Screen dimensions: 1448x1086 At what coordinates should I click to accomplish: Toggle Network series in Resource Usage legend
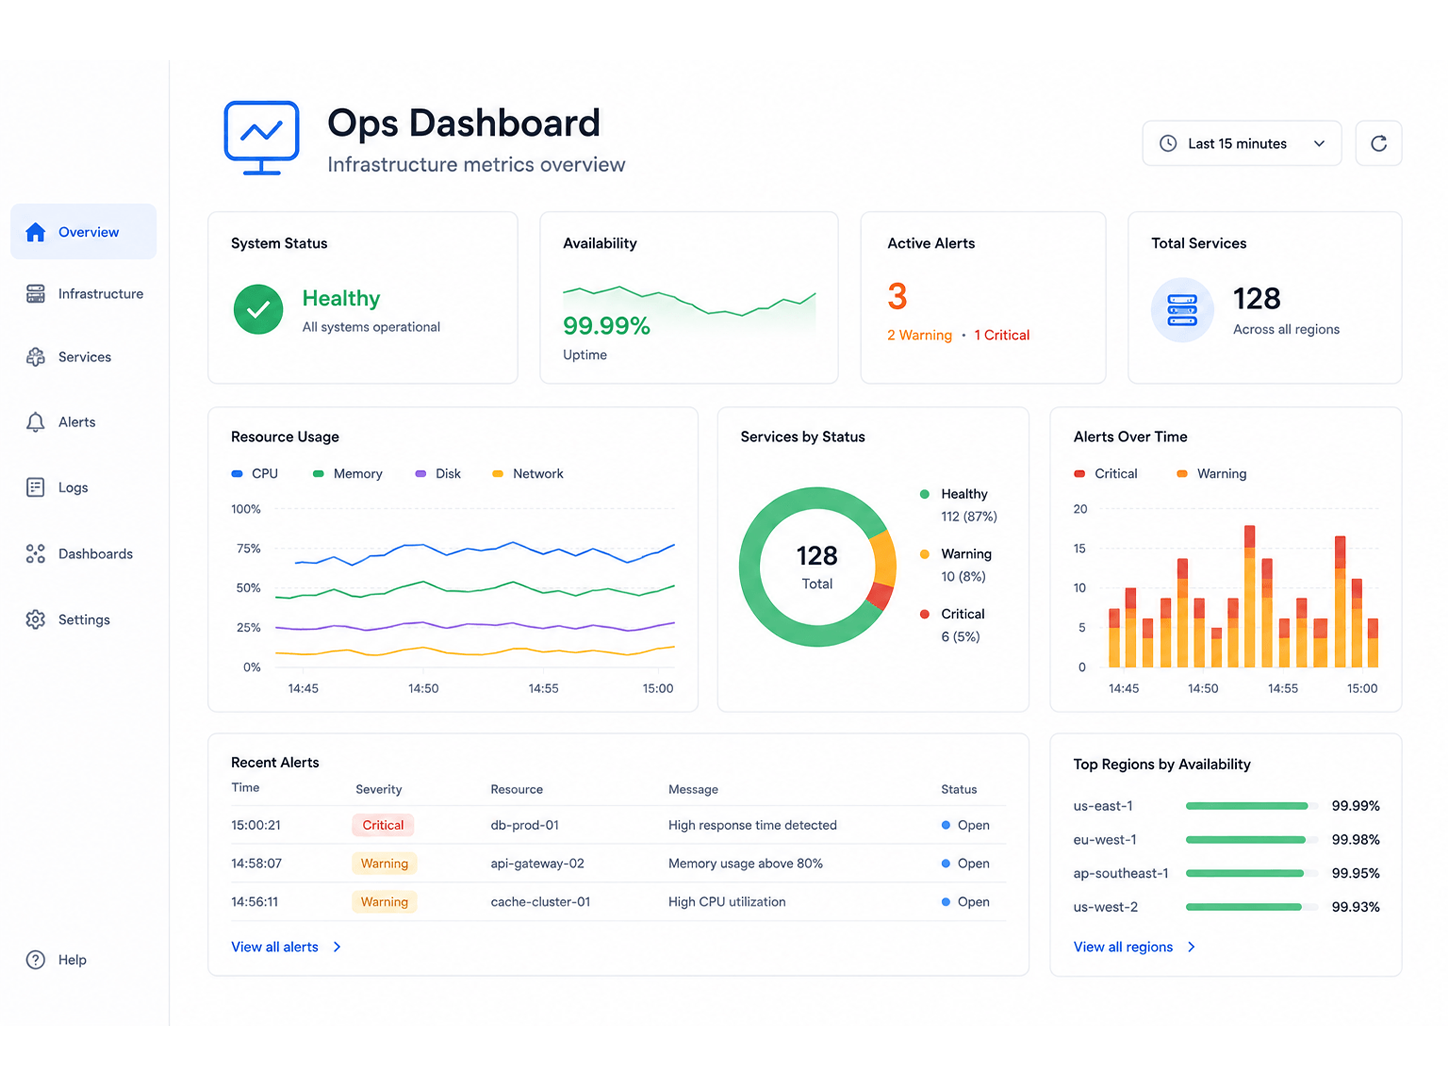(528, 474)
